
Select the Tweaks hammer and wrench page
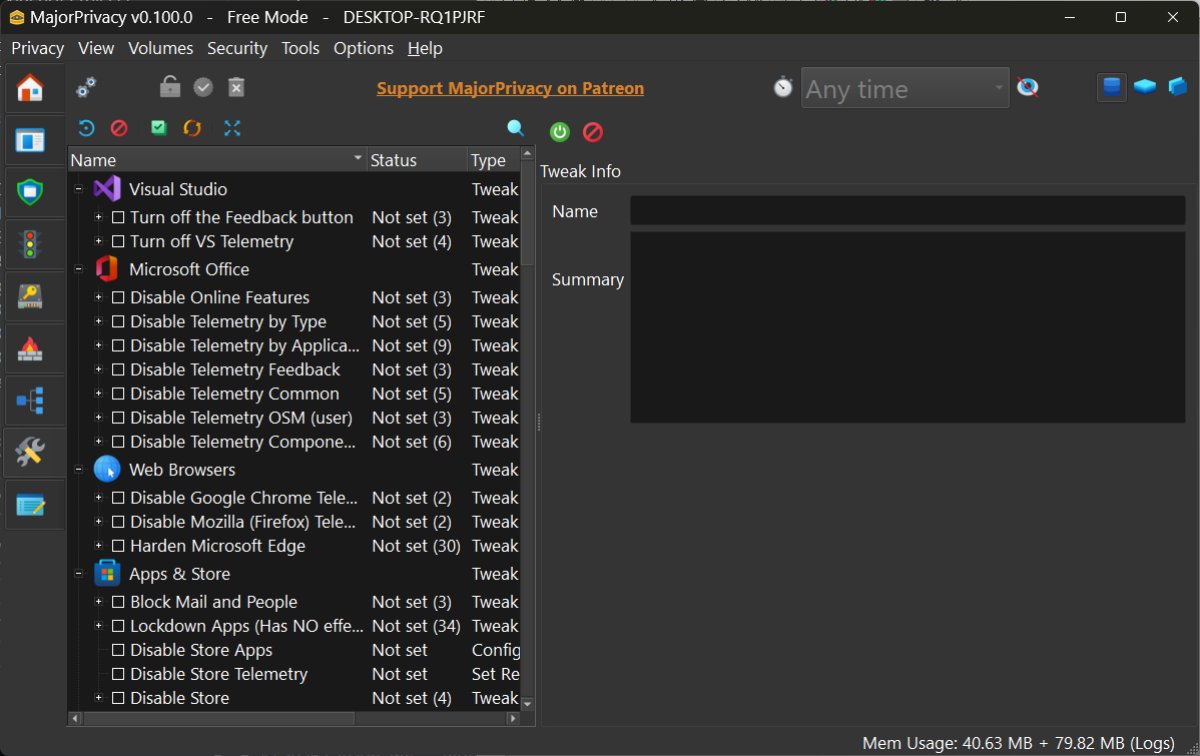(x=30, y=453)
